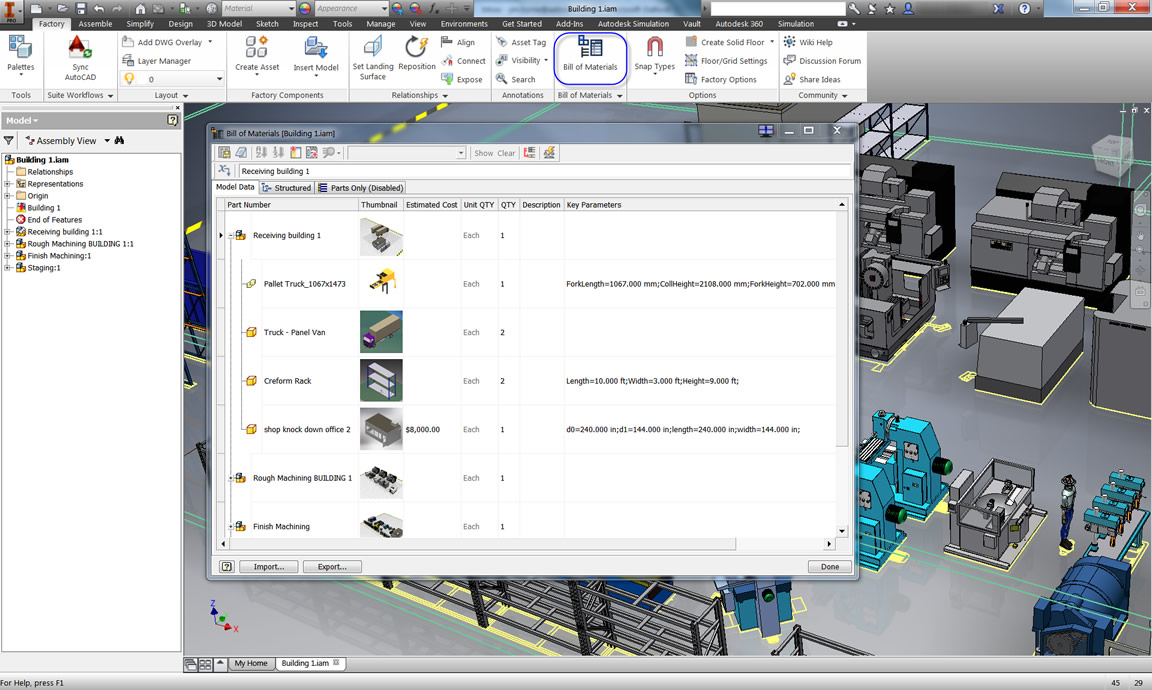Image resolution: width=1152 pixels, height=690 pixels.
Task: Open the layer number dropdown showing 0
Action: (x=219, y=79)
